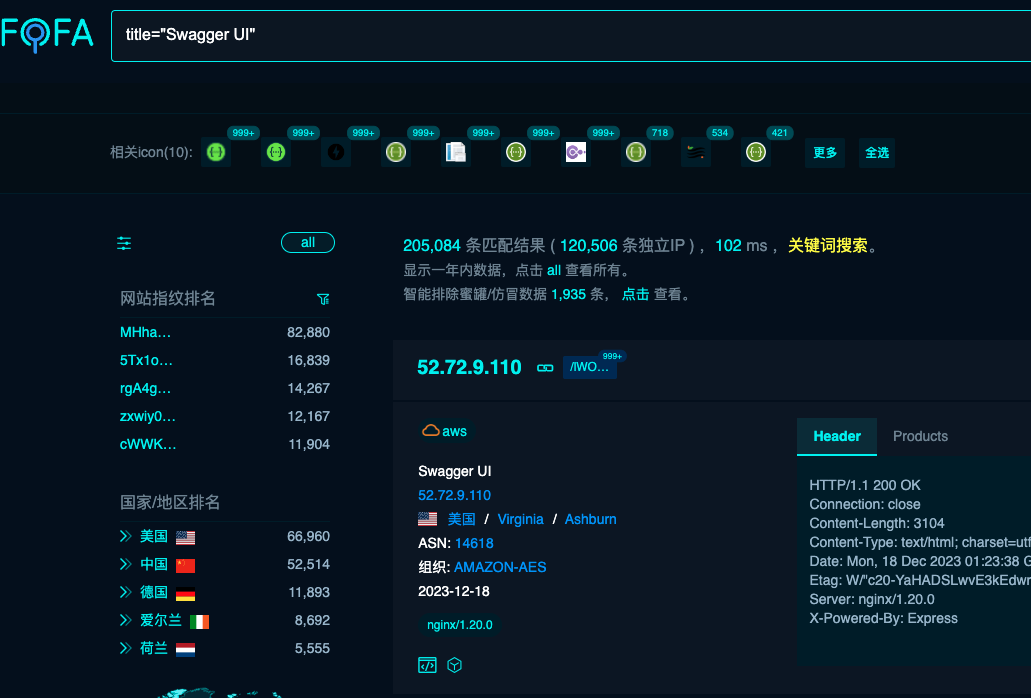Open the cube product icon
Screen dimensions: 1031x698
click(x=454, y=665)
